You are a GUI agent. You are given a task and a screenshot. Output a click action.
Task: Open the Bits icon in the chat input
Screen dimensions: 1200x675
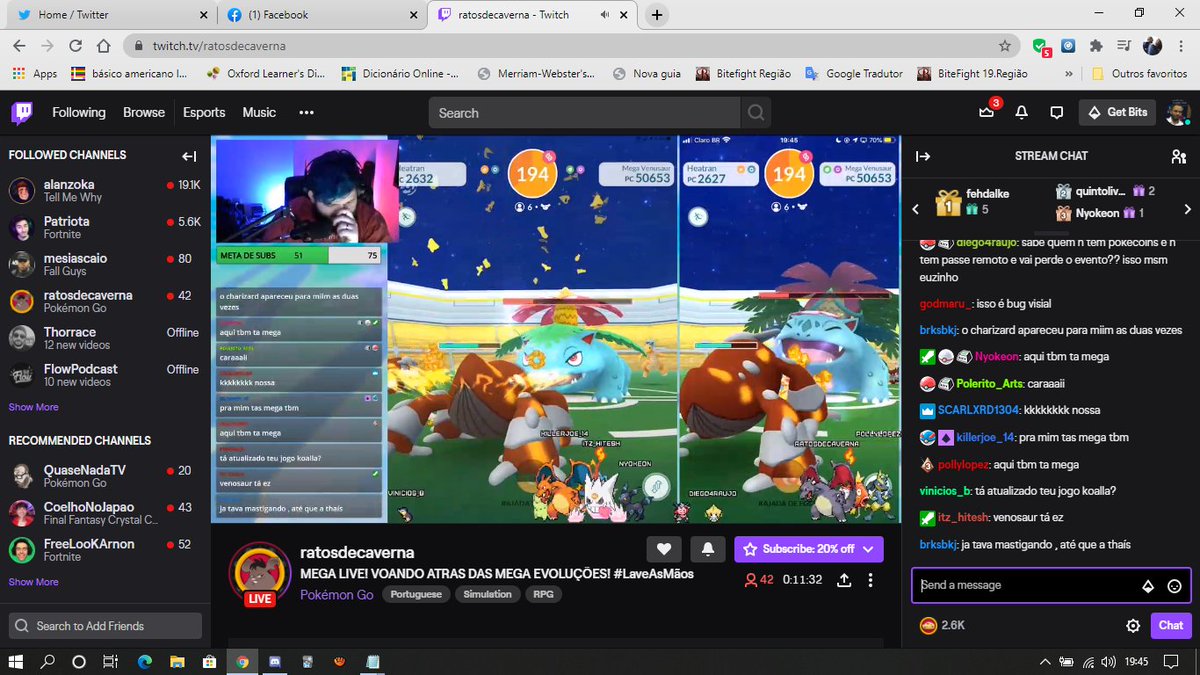coord(1148,586)
